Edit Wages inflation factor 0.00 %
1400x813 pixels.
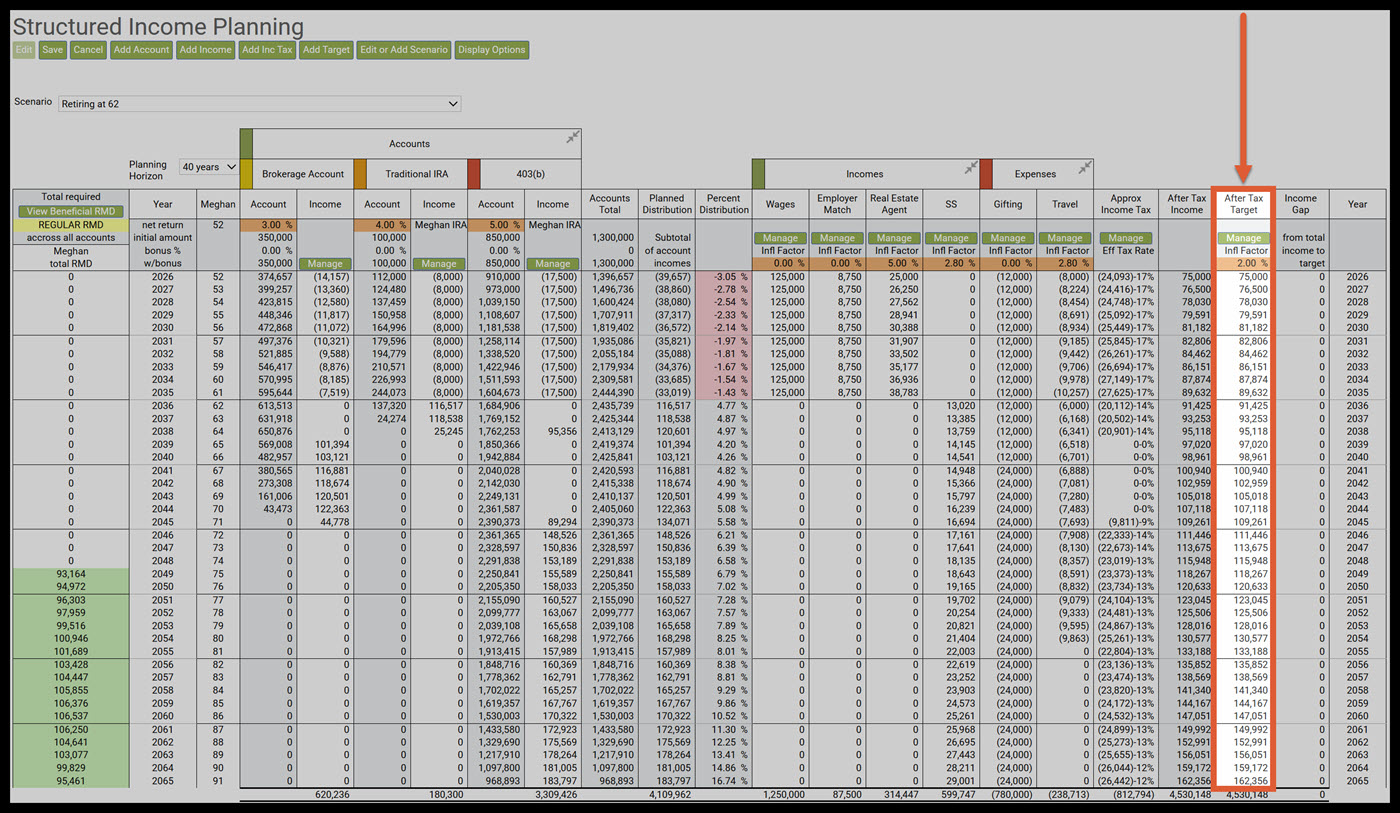(x=780, y=264)
